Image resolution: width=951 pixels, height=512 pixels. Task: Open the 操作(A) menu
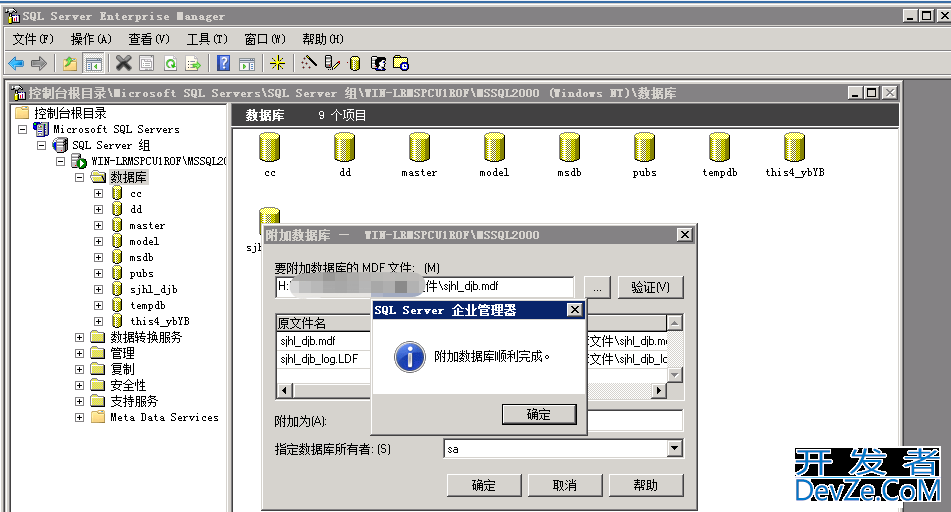tap(91, 39)
